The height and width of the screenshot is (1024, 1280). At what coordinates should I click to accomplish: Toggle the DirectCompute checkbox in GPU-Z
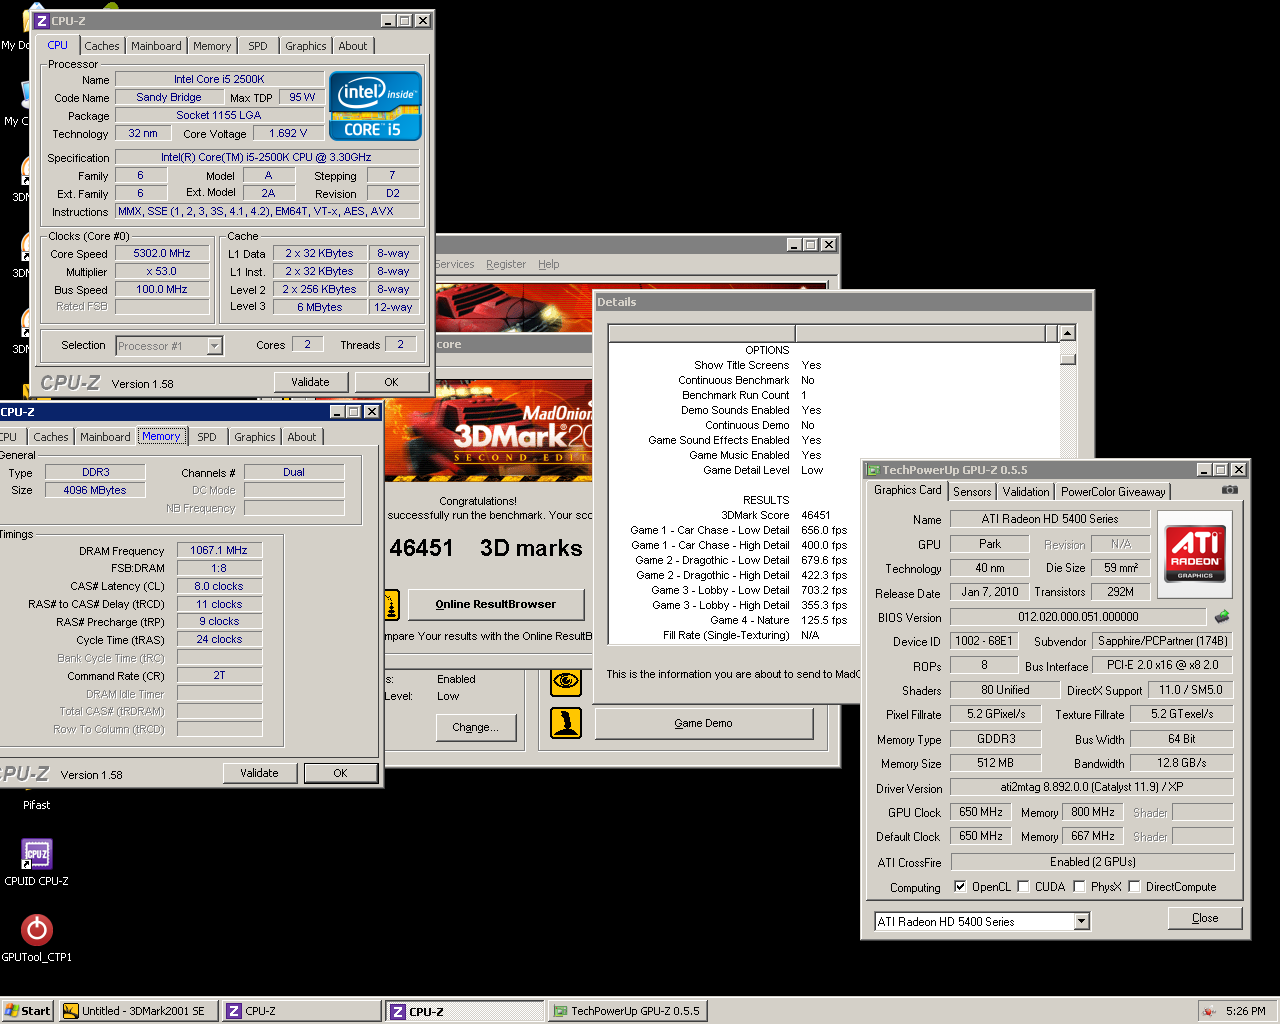point(1134,887)
